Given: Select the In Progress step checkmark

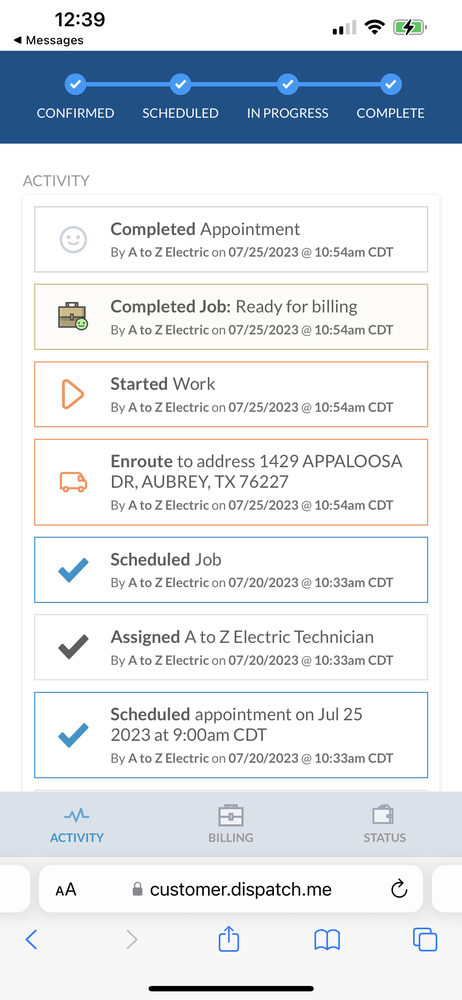Looking at the screenshot, I should tap(287, 84).
